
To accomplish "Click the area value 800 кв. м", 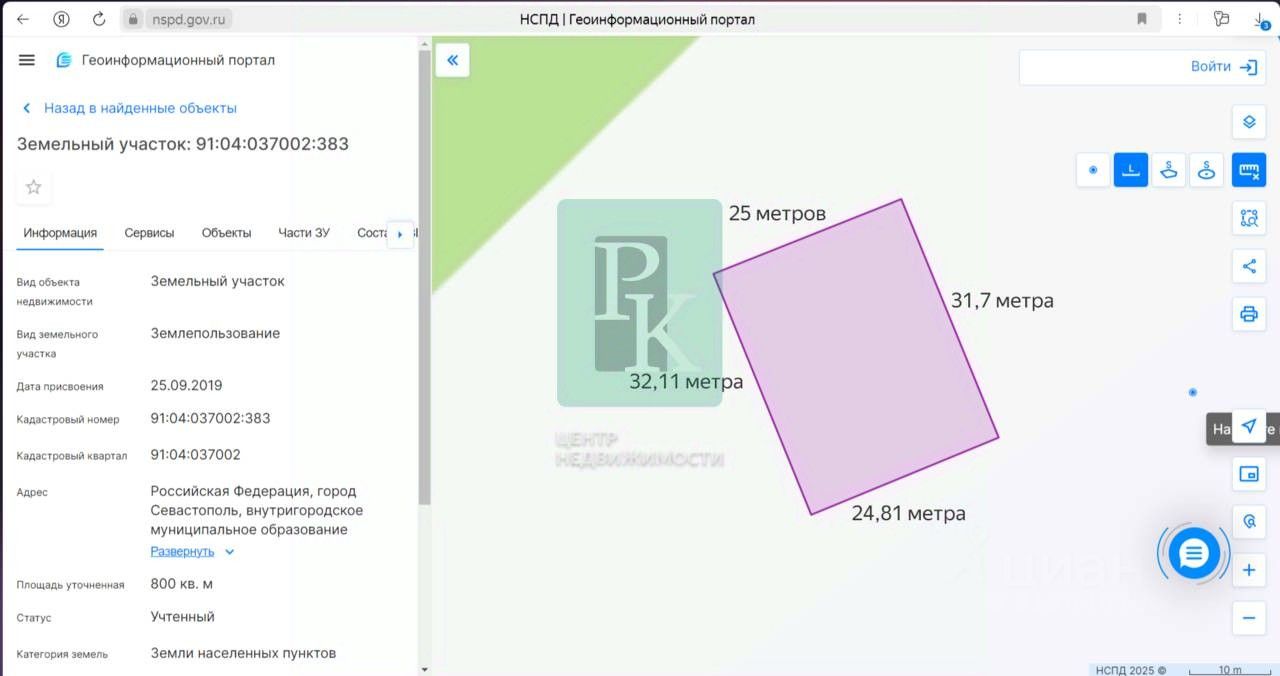I will 181,583.
